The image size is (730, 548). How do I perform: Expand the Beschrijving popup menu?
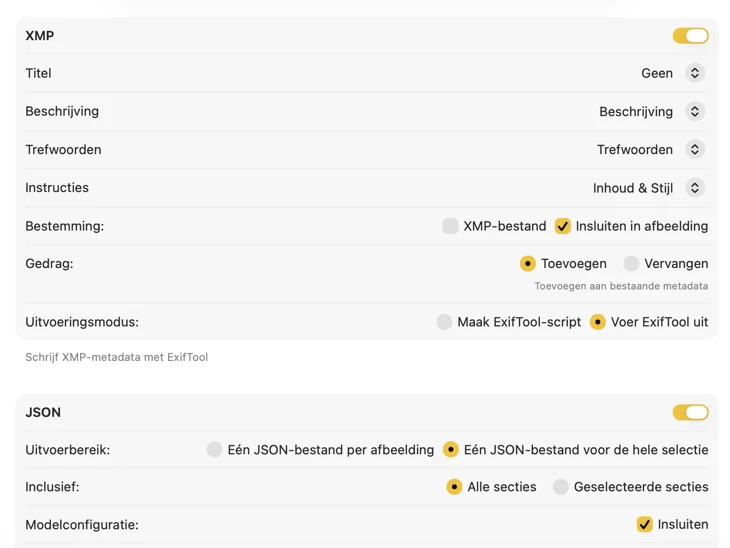(694, 111)
